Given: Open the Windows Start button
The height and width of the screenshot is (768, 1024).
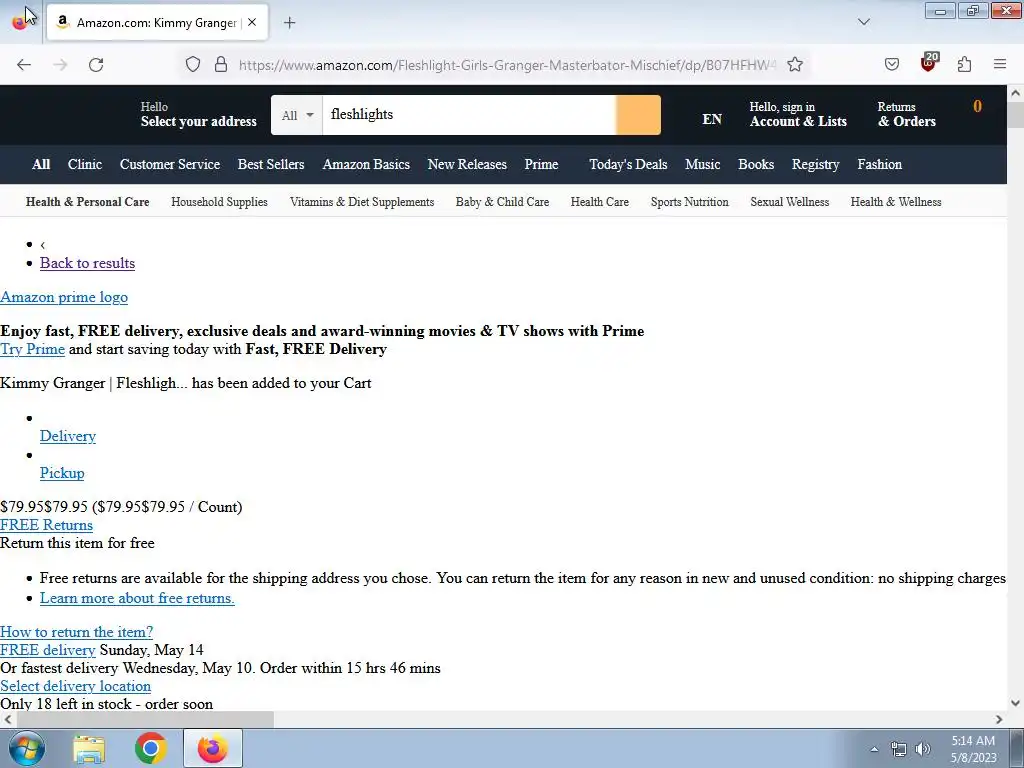Looking at the screenshot, I should (26, 748).
